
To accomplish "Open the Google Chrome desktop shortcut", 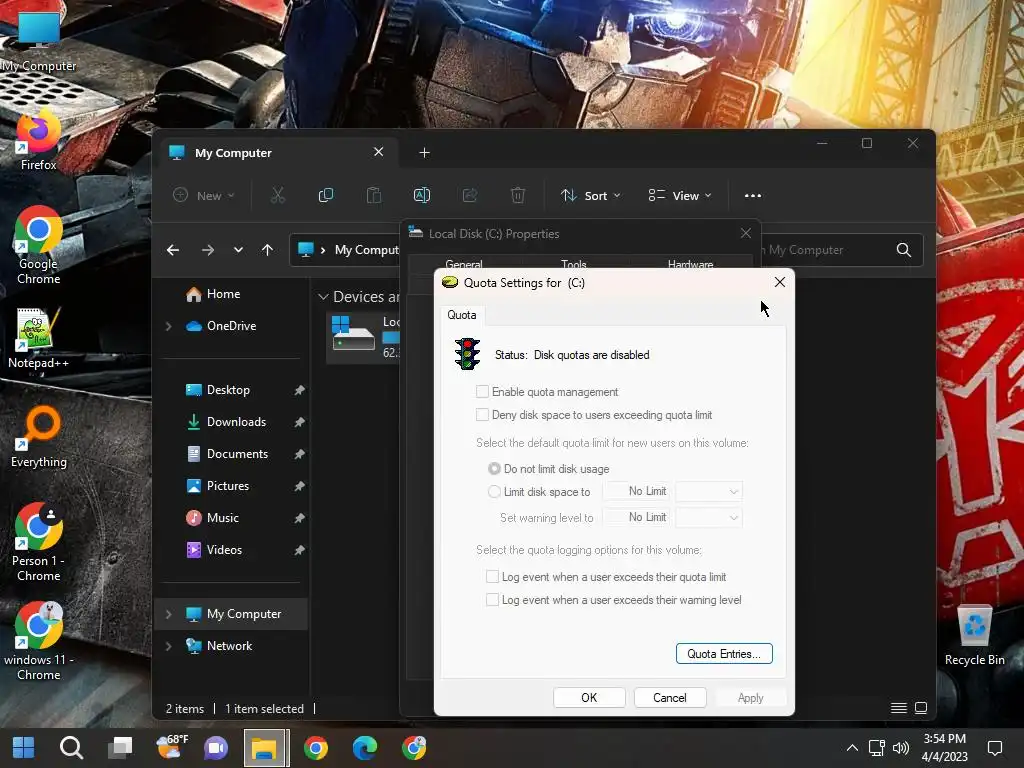I will click(x=39, y=246).
